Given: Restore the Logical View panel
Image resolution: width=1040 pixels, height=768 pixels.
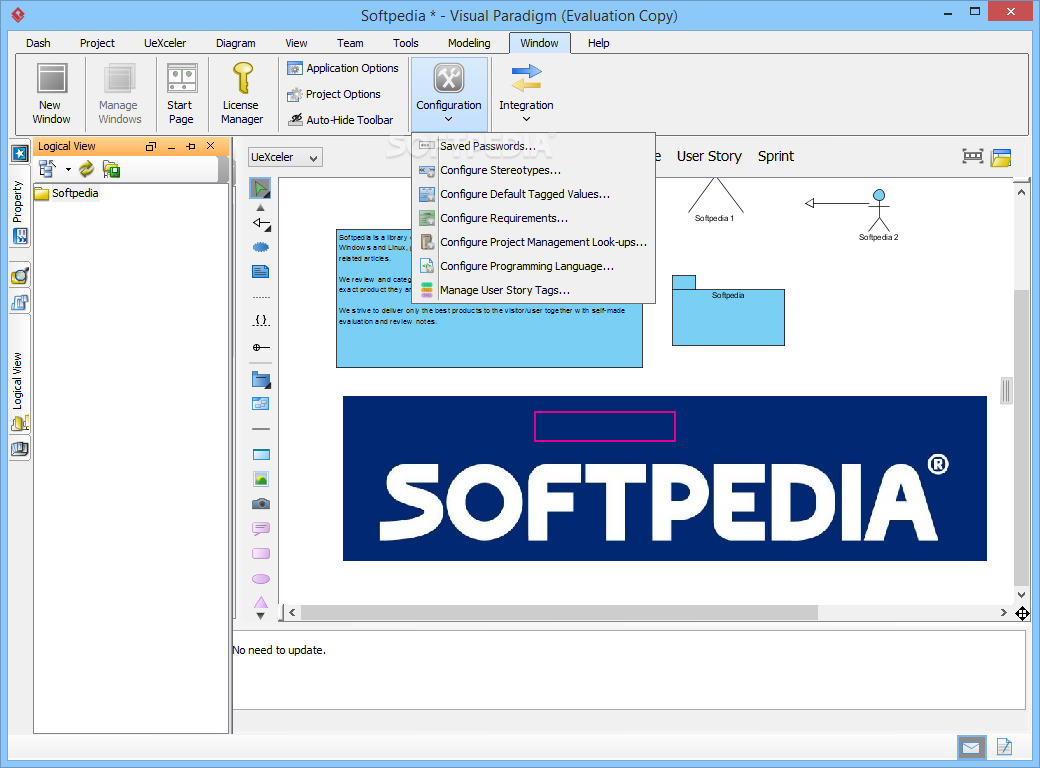Looking at the screenshot, I should 151,146.
